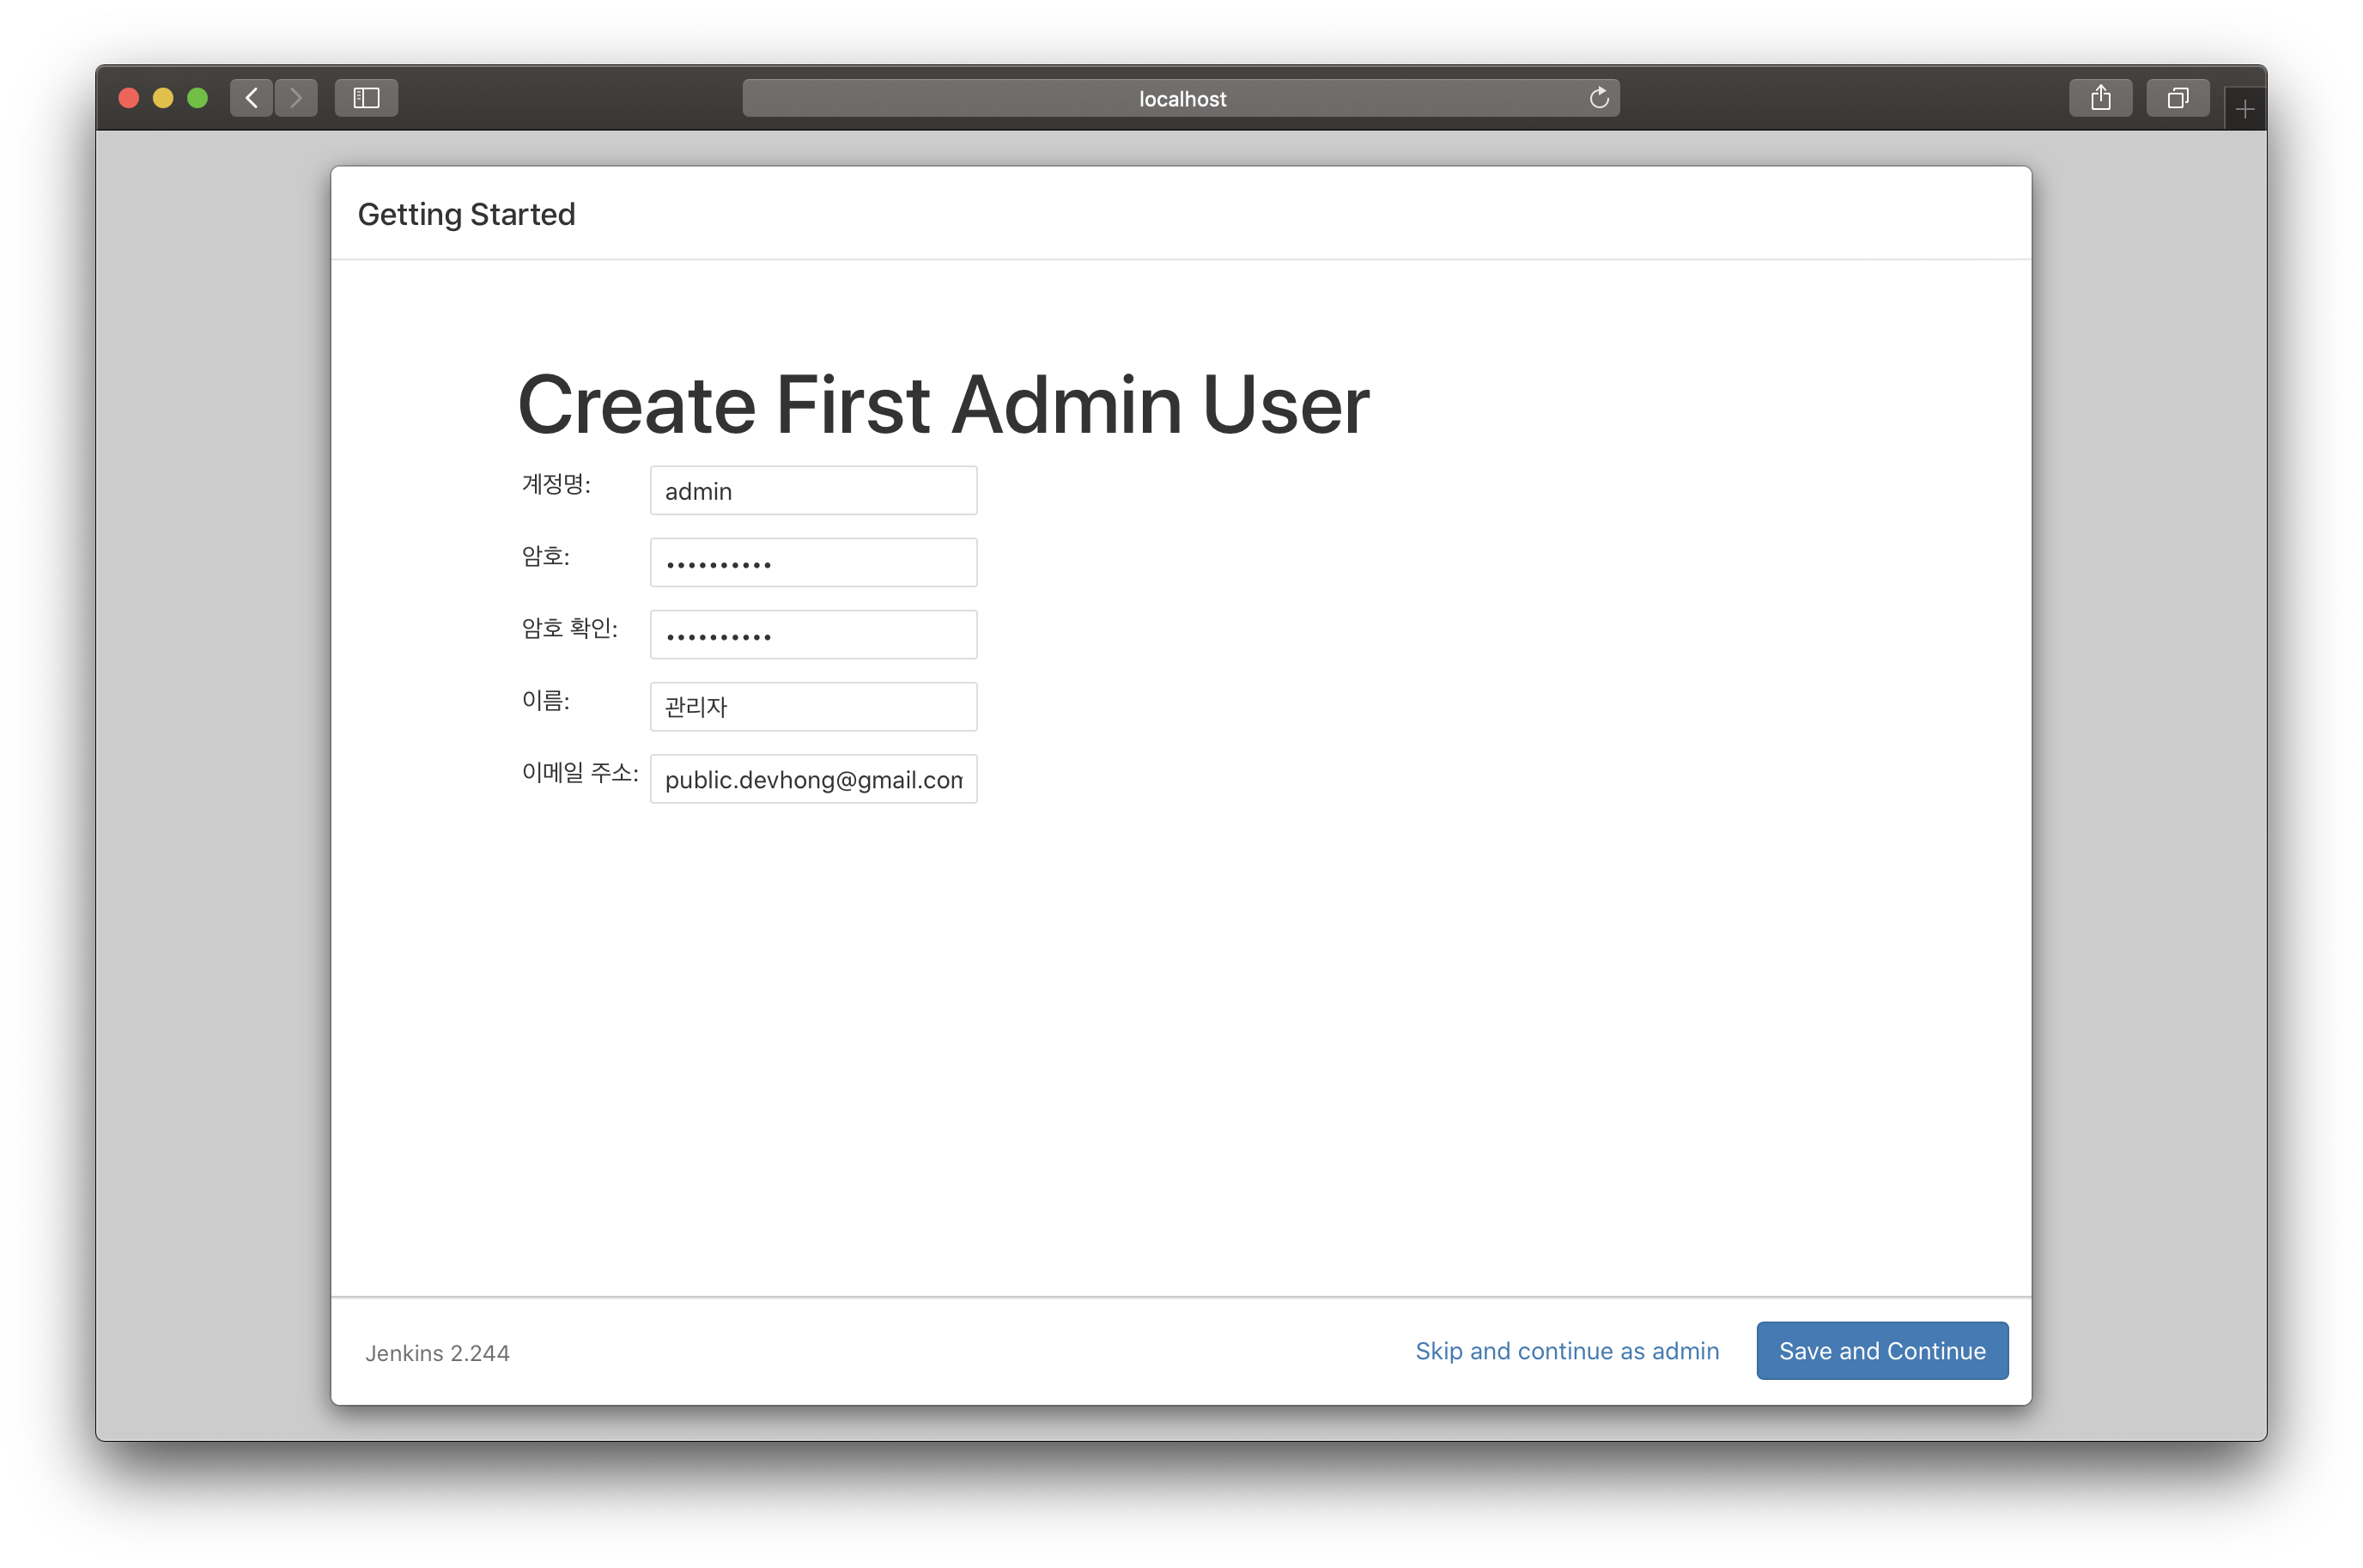Click the yellow minimize window button
Image resolution: width=2363 pixels, height=1568 pixels.
click(163, 98)
